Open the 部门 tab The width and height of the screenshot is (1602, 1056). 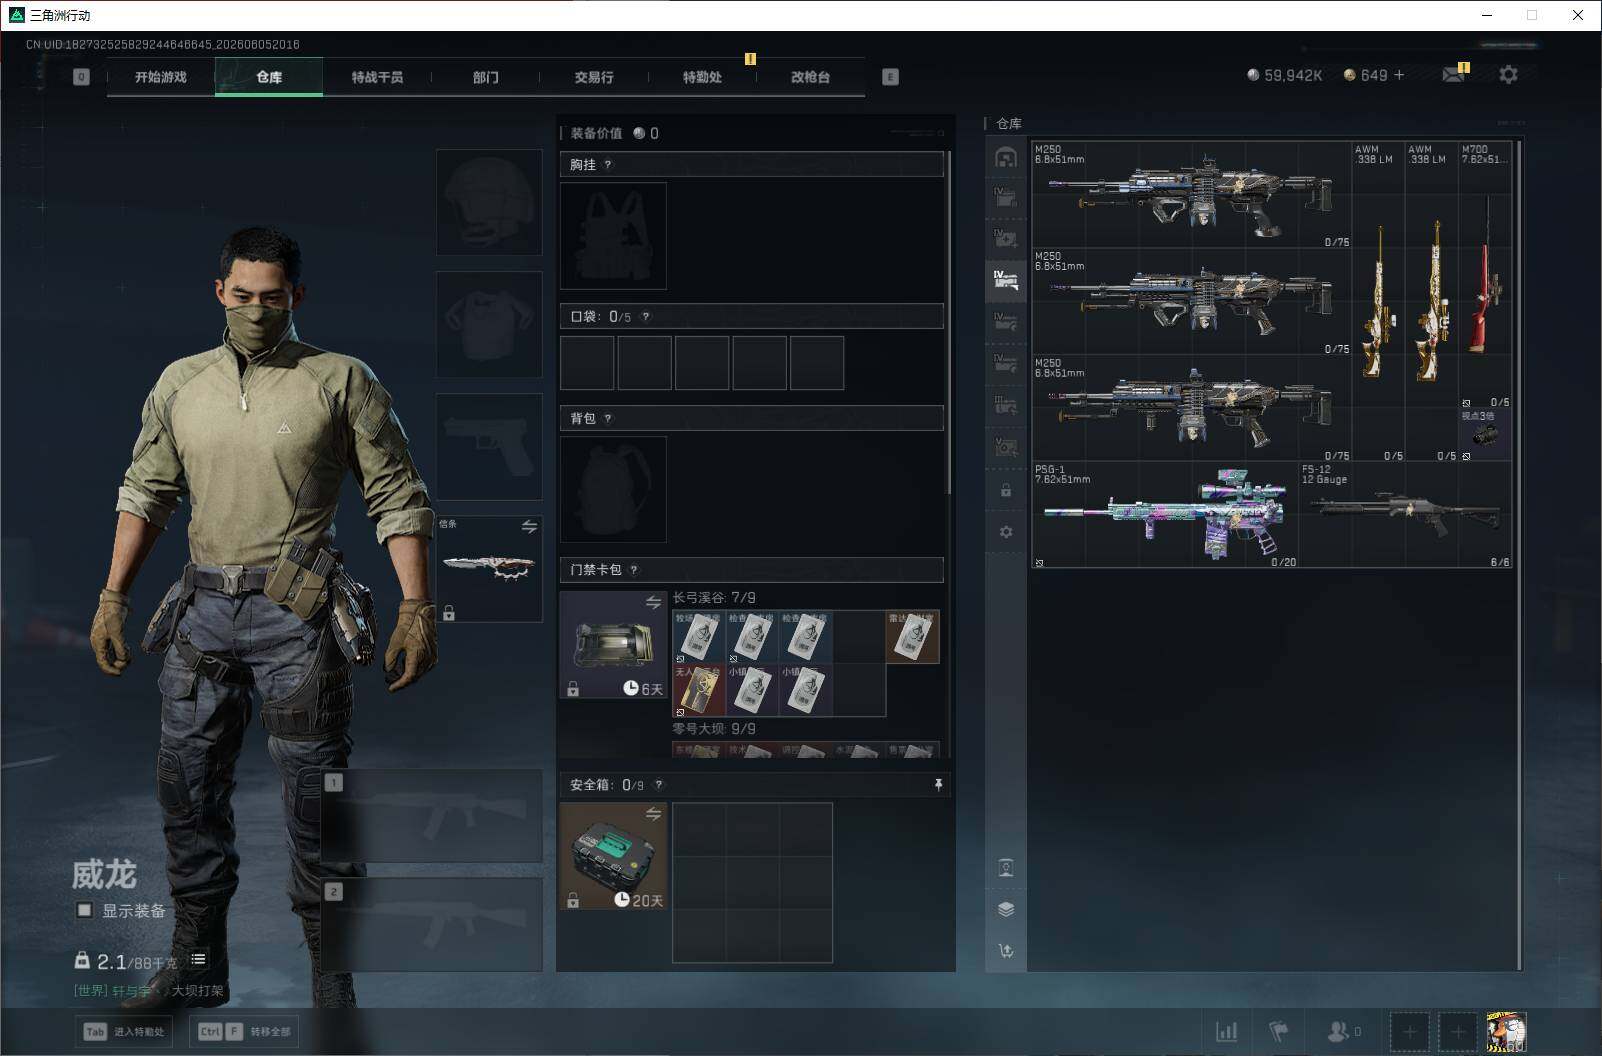tap(486, 77)
